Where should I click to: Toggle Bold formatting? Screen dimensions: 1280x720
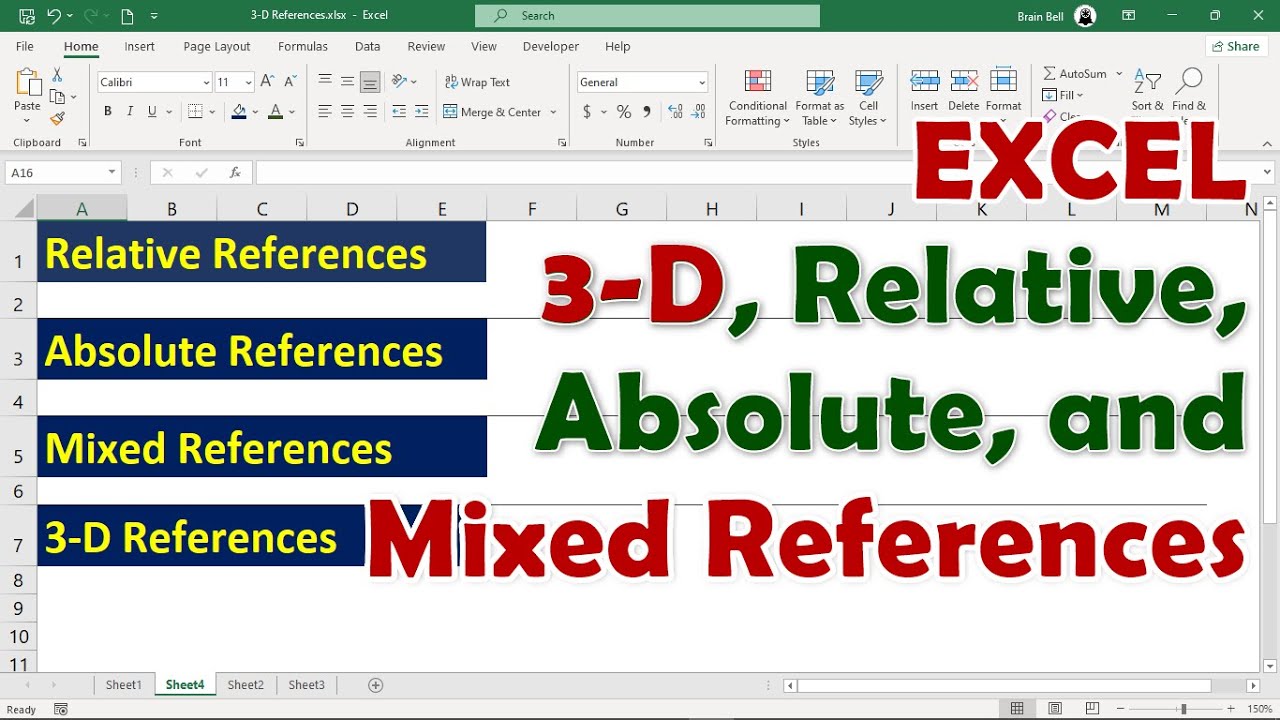pos(108,112)
